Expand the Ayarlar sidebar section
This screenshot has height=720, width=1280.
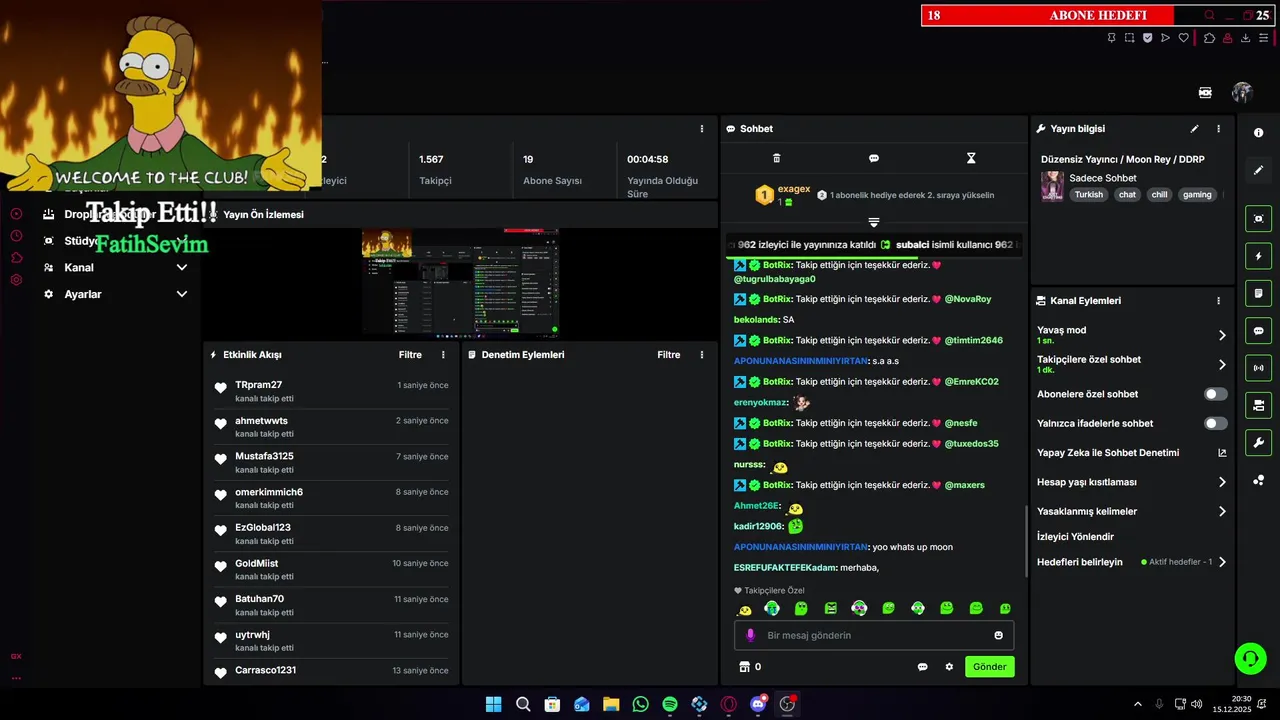click(x=182, y=294)
